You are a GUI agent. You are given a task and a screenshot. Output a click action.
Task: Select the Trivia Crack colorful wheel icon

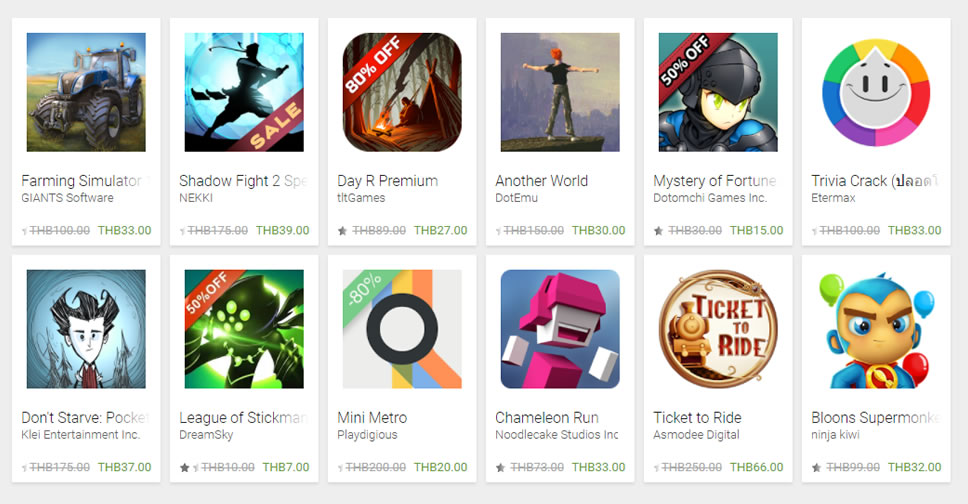pos(876,92)
